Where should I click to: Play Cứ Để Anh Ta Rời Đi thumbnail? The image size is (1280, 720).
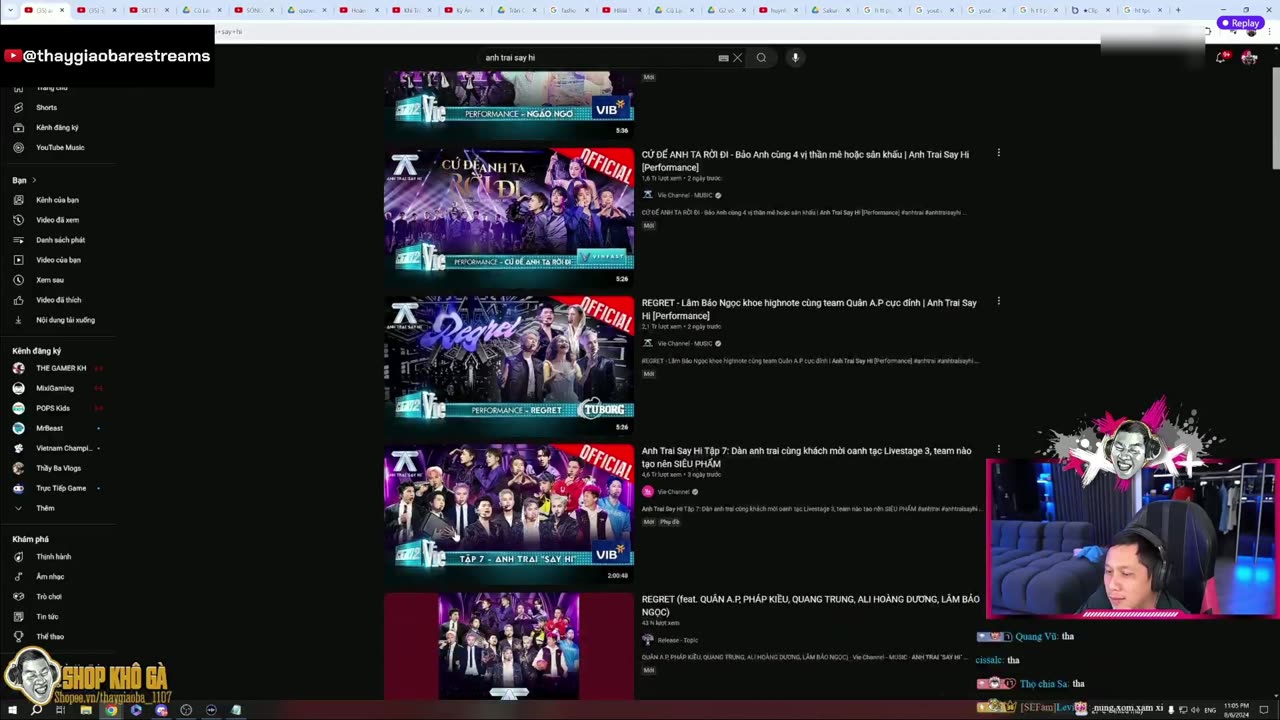pyautogui.click(x=509, y=217)
